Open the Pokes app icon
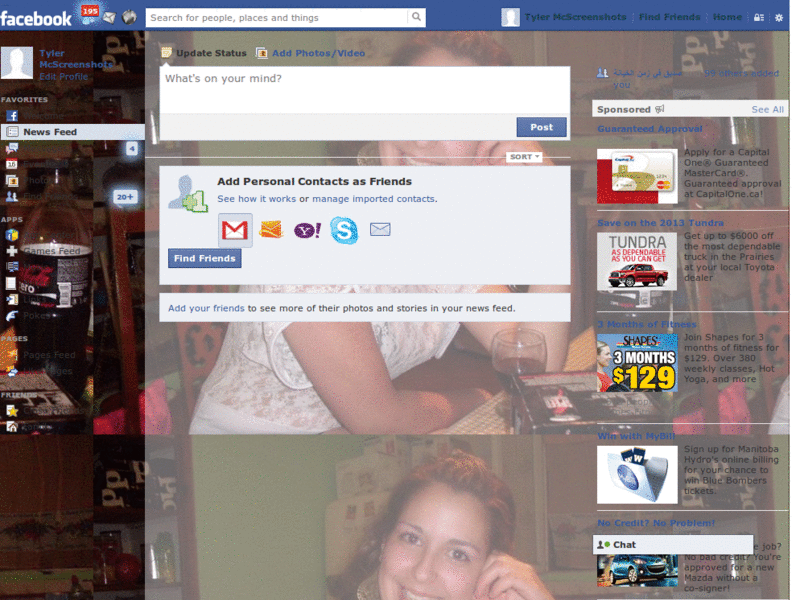Screen dimensions: 800x600 click(x=12, y=316)
